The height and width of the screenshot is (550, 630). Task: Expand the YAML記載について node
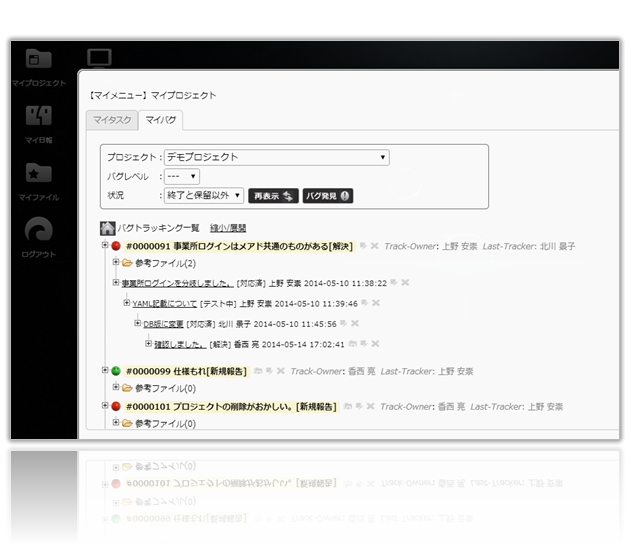tap(127, 303)
